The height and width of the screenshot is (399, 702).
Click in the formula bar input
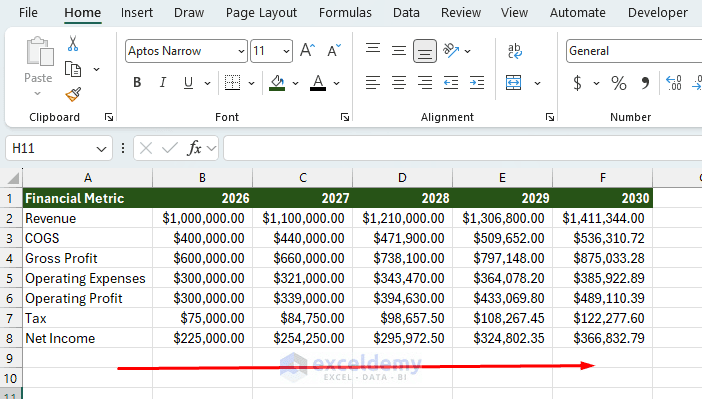(462, 148)
